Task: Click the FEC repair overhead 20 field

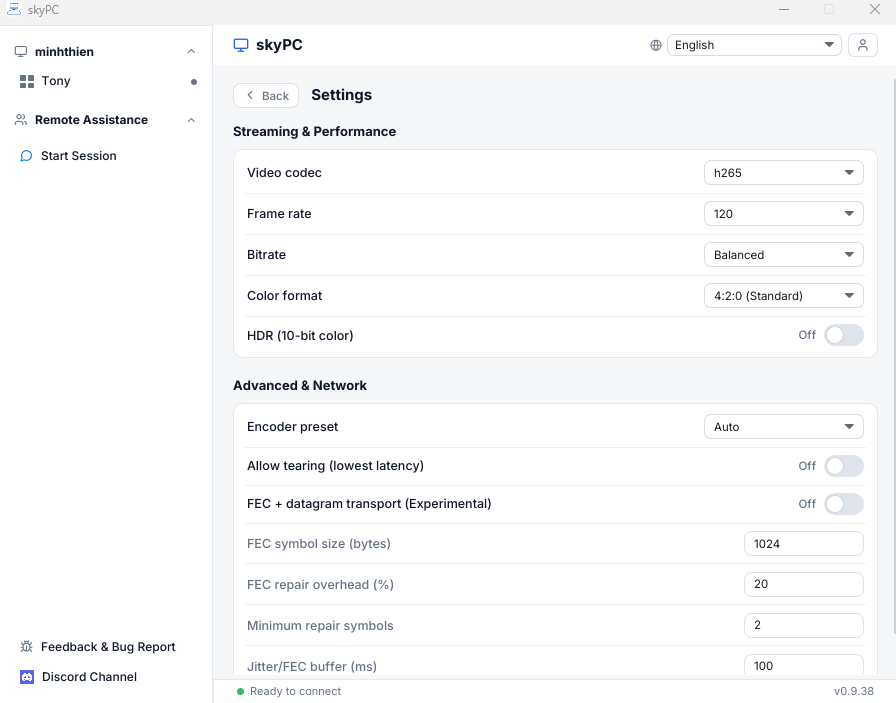Action: [803, 584]
